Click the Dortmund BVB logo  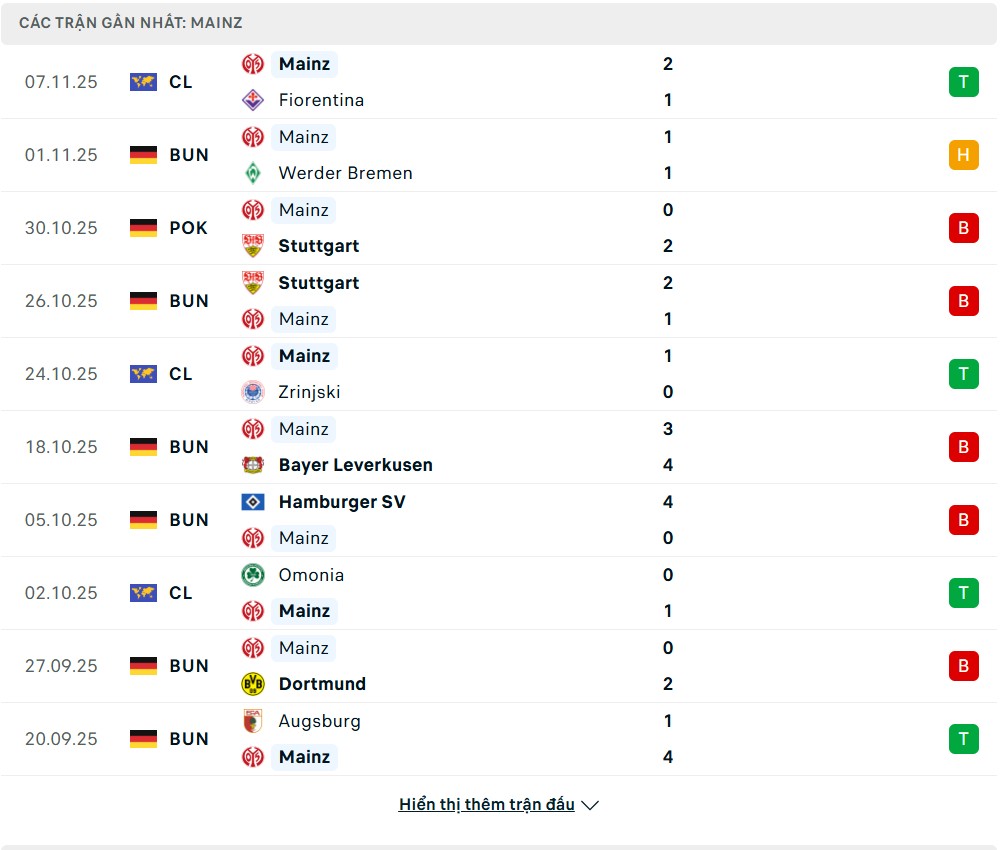tap(253, 684)
